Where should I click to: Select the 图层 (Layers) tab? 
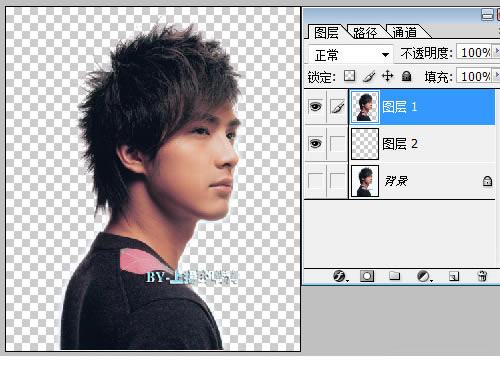click(x=326, y=32)
